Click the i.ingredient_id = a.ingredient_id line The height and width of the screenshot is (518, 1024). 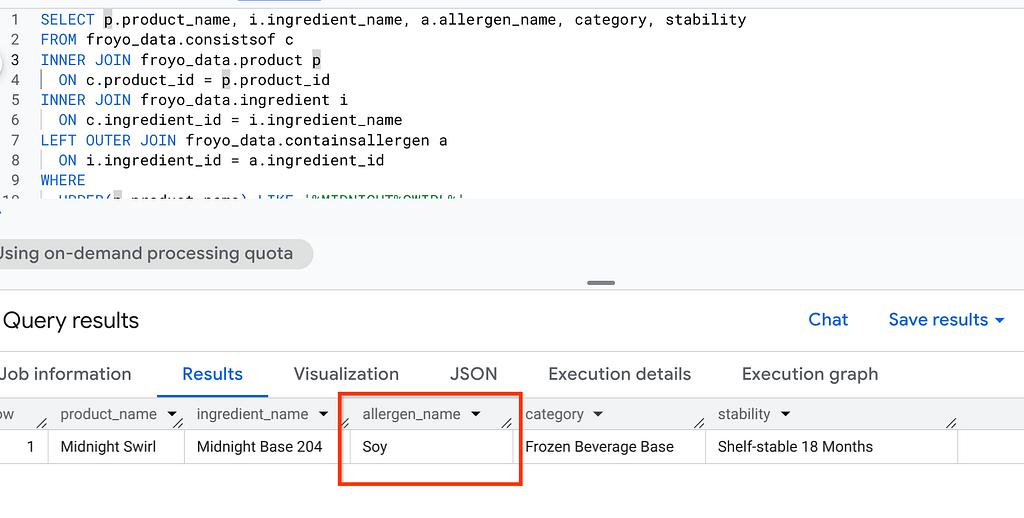click(x=221, y=160)
